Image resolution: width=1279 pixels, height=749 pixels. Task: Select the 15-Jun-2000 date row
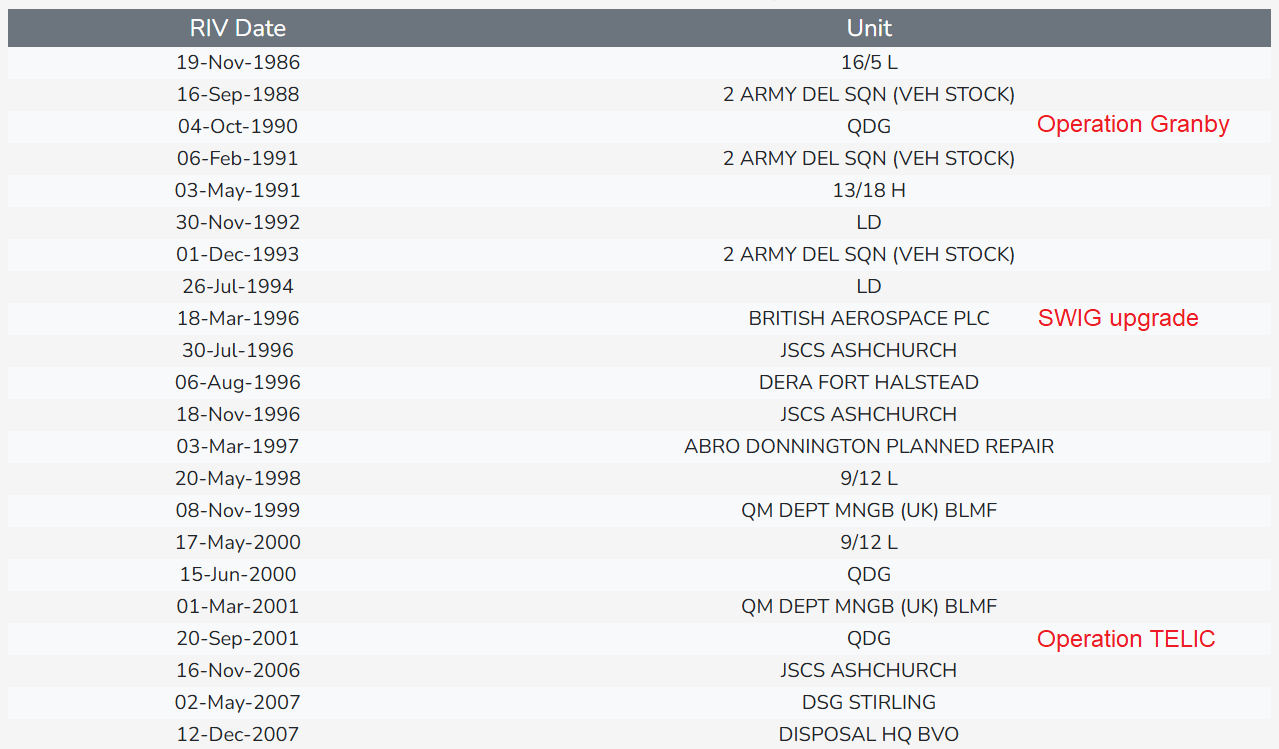pos(238,574)
